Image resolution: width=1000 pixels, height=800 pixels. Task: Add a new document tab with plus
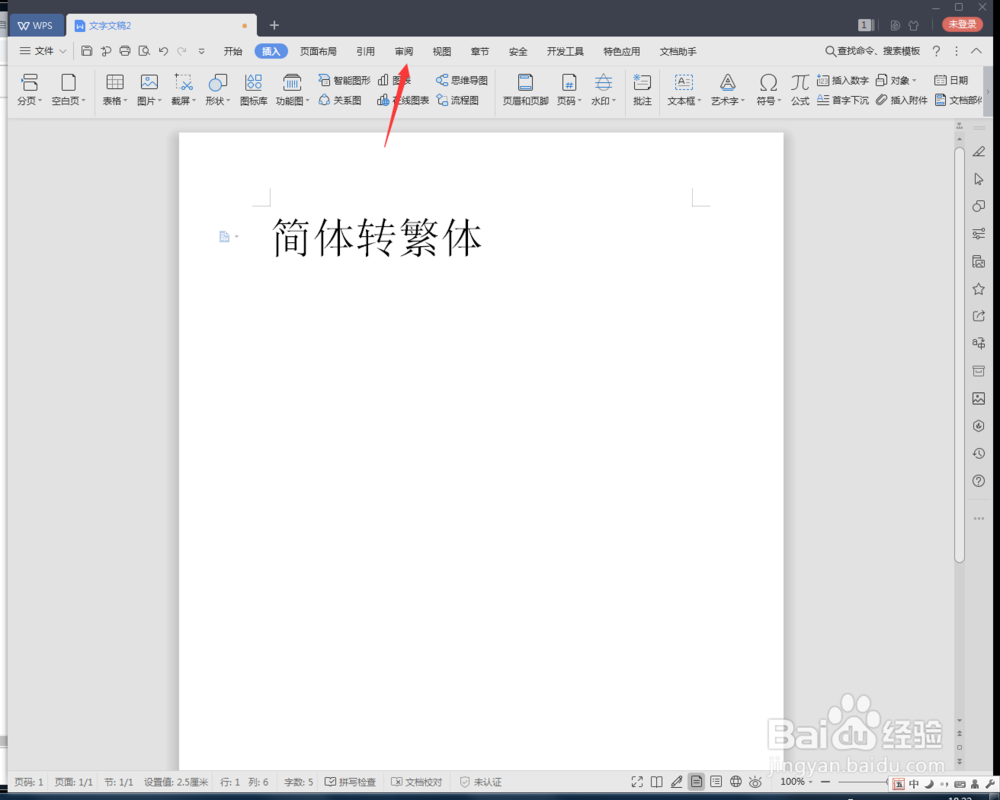point(274,26)
